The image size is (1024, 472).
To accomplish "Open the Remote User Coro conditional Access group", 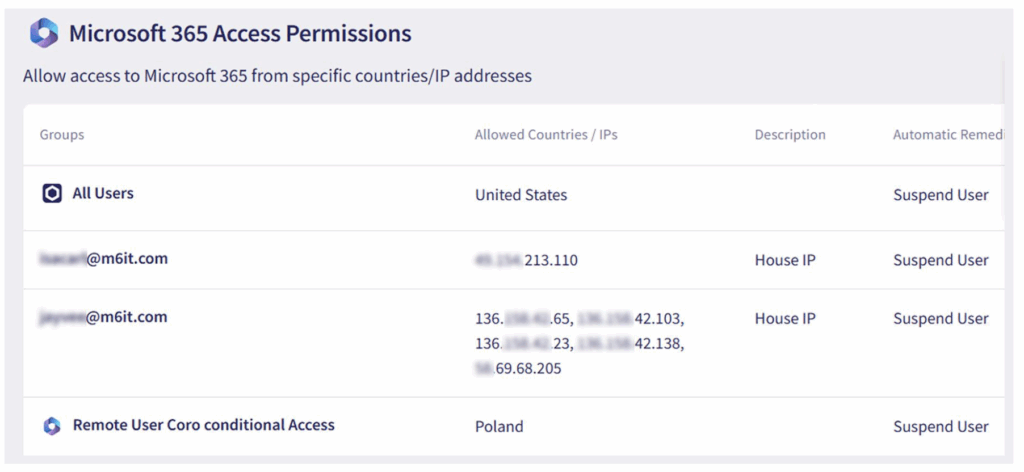I will point(203,425).
